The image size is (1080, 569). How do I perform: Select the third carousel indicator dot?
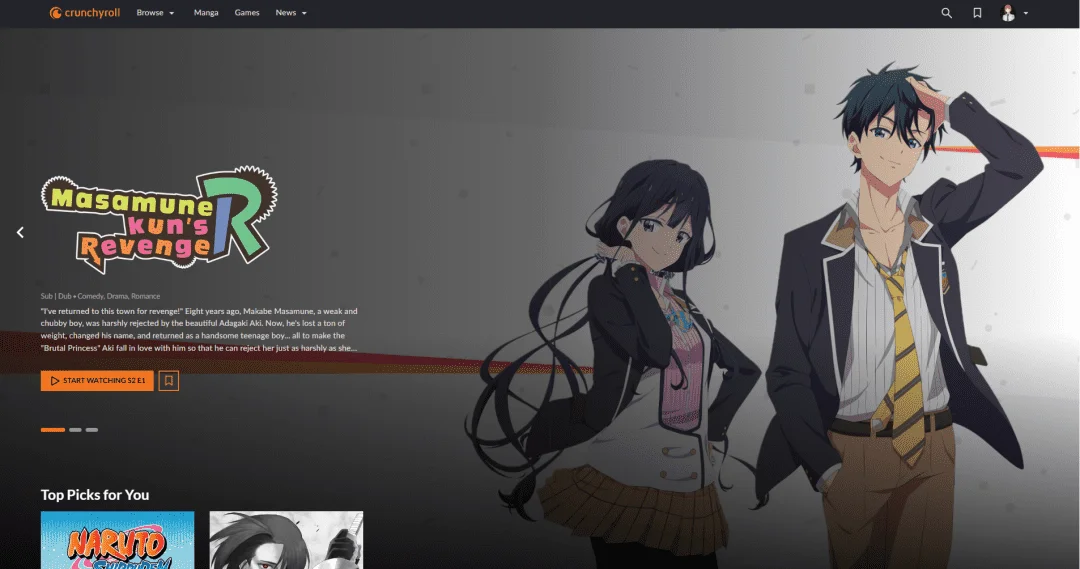(92, 430)
